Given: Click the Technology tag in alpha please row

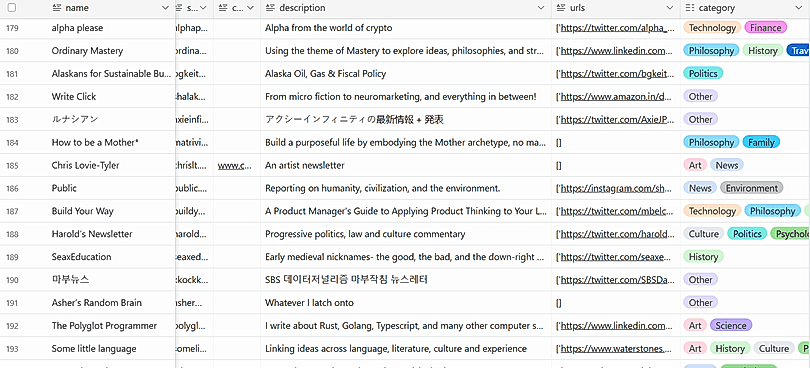Looking at the screenshot, I should [x=712, y=28].
